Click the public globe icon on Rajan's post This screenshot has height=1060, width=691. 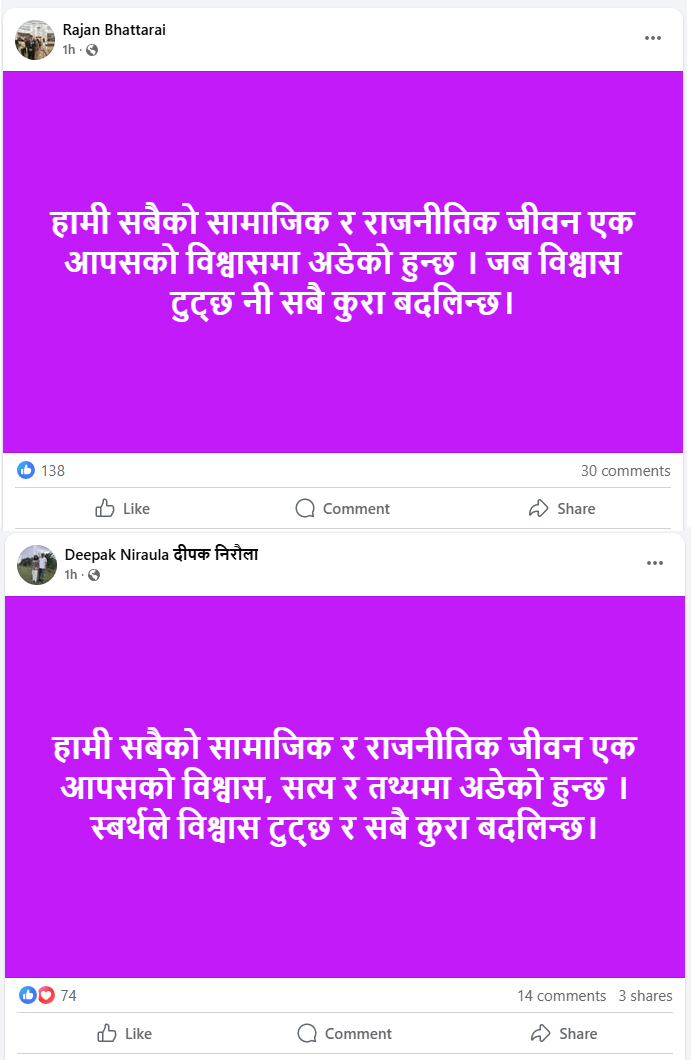tap(92, 50)
